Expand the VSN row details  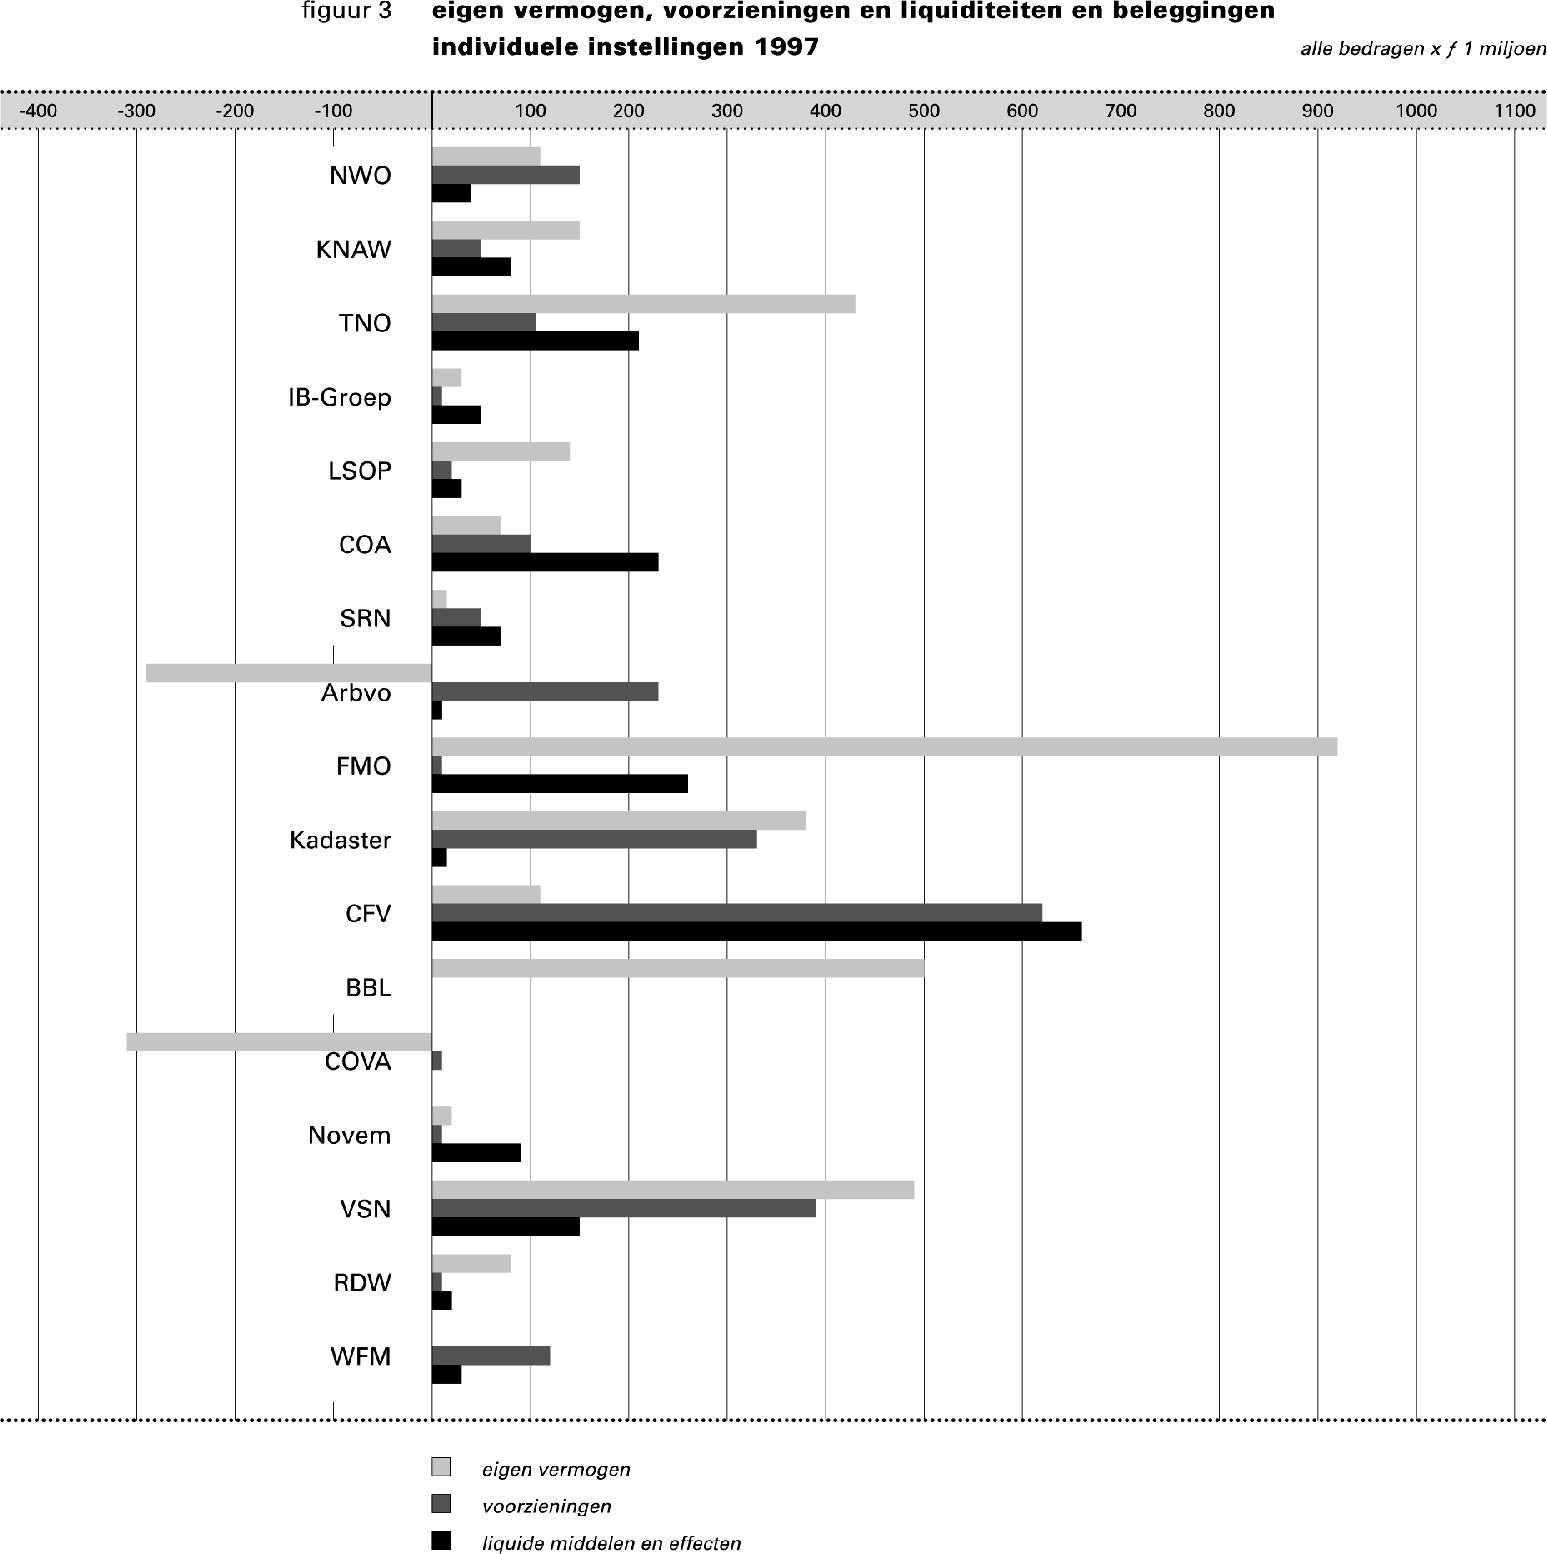(x=363, y=1209)
